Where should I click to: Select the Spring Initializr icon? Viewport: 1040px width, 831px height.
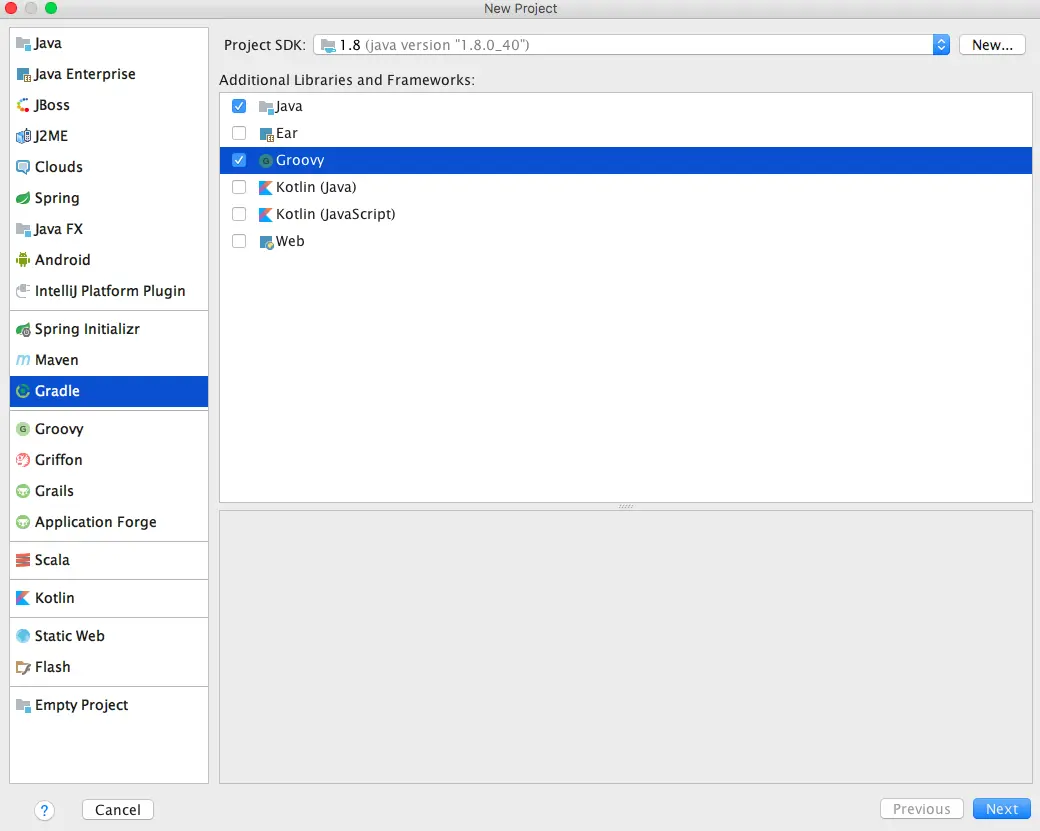23,330
